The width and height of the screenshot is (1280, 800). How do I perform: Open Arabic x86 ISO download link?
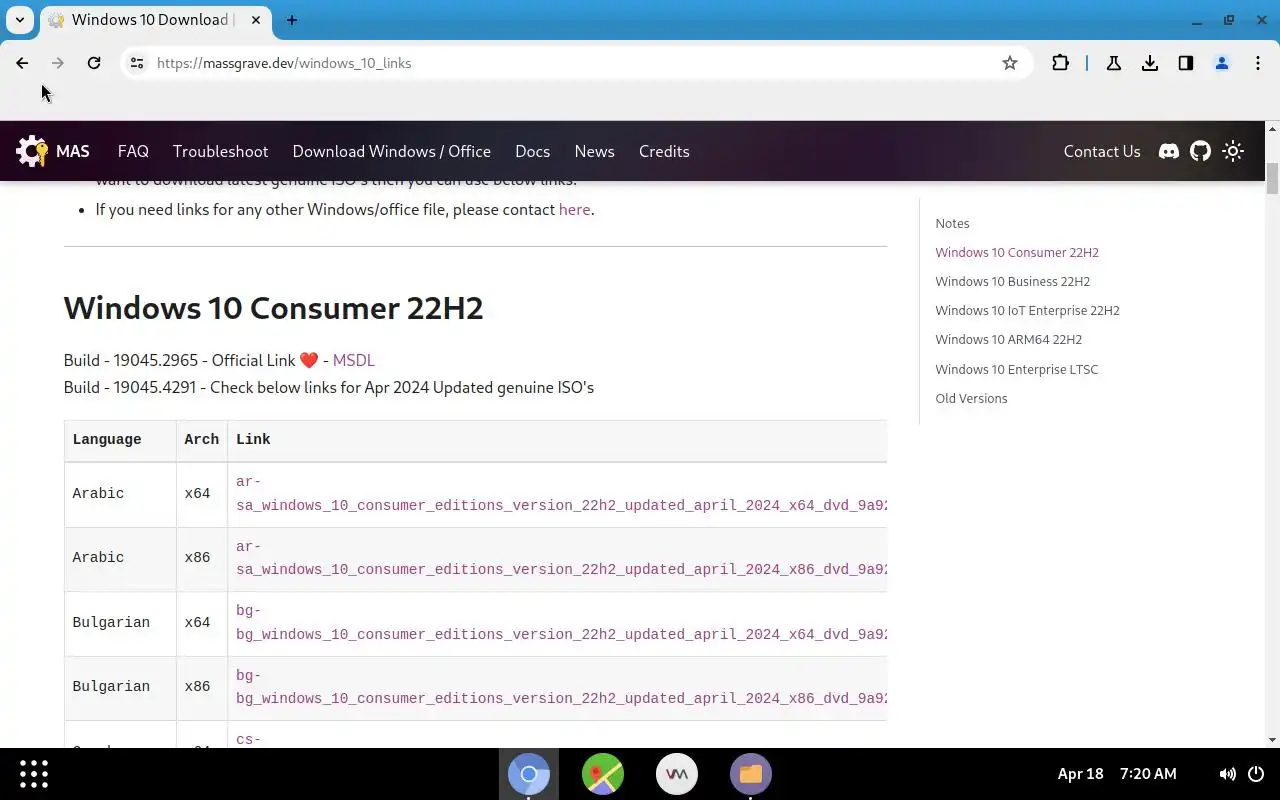pyautogui.click(x=561, y=558)
